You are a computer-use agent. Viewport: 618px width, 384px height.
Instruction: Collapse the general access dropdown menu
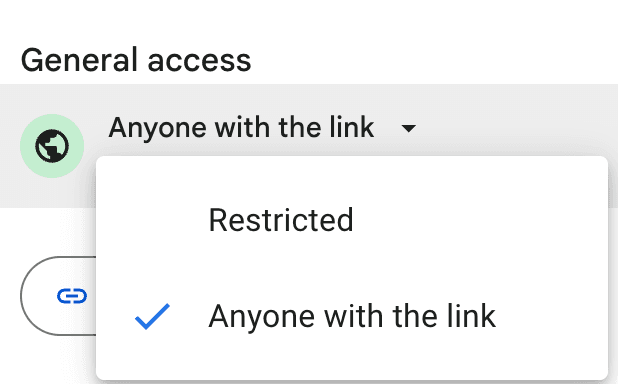pos(262,128)
